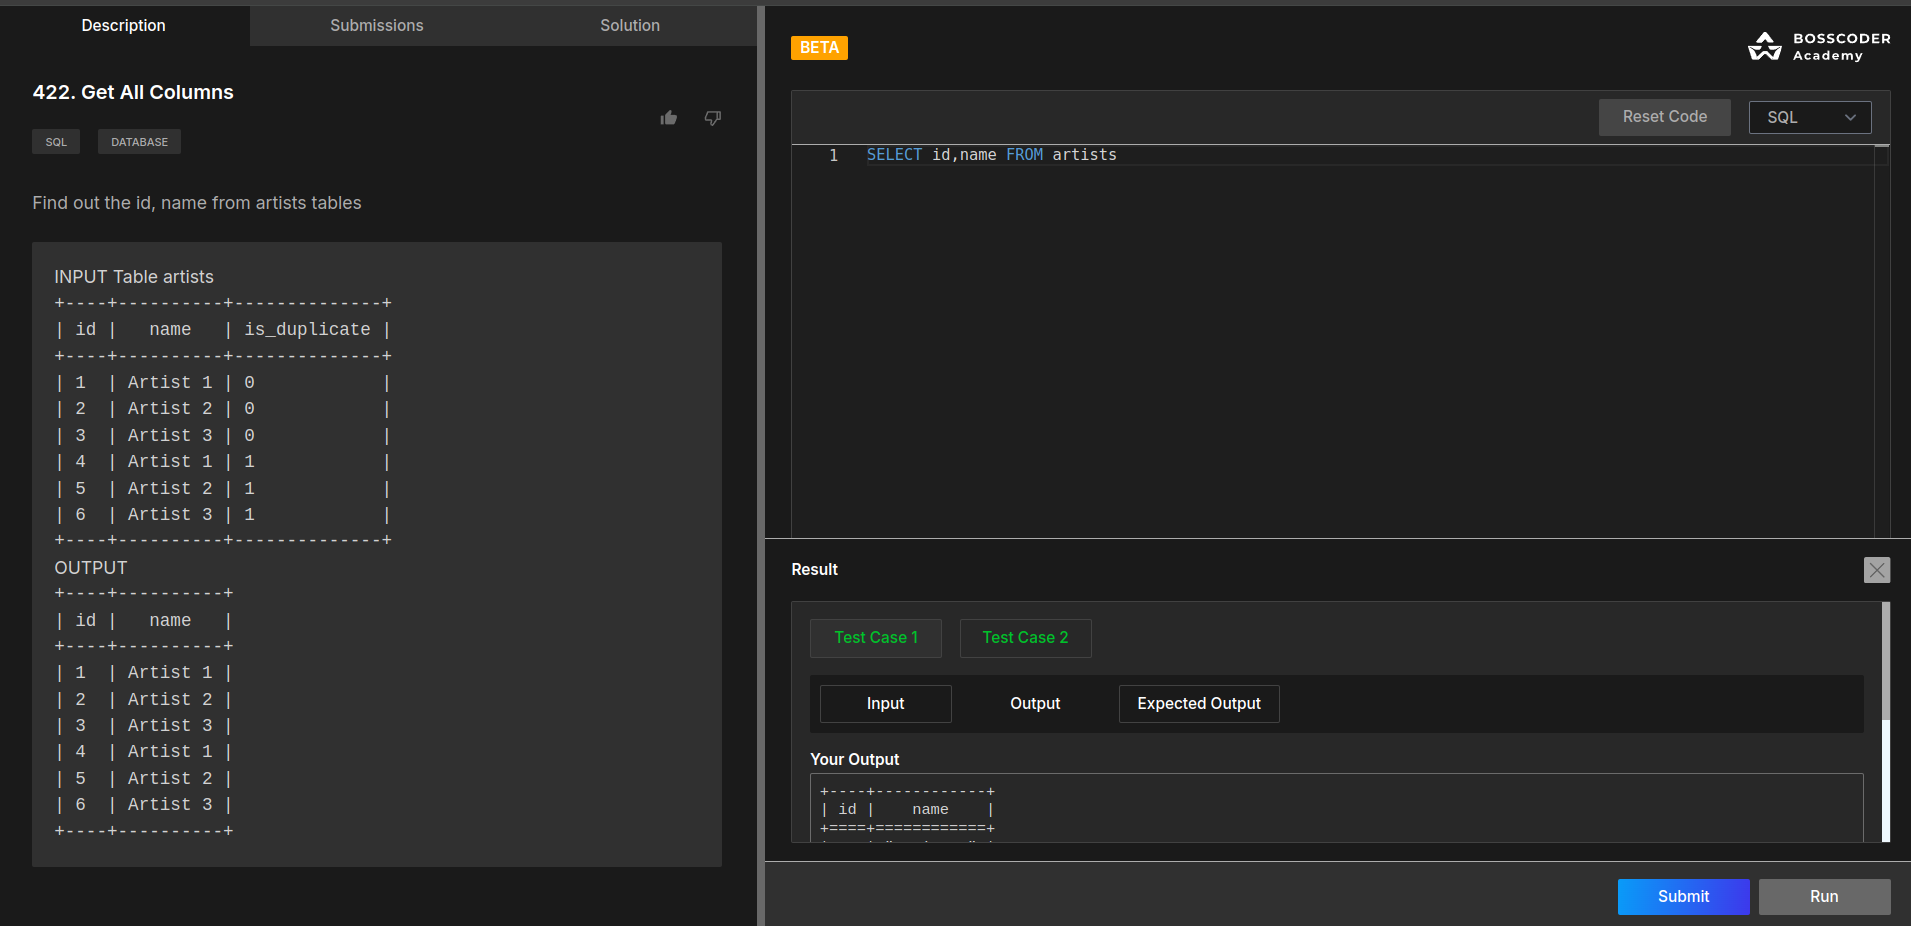Click the Reset Code button

tap(1664, 117)
